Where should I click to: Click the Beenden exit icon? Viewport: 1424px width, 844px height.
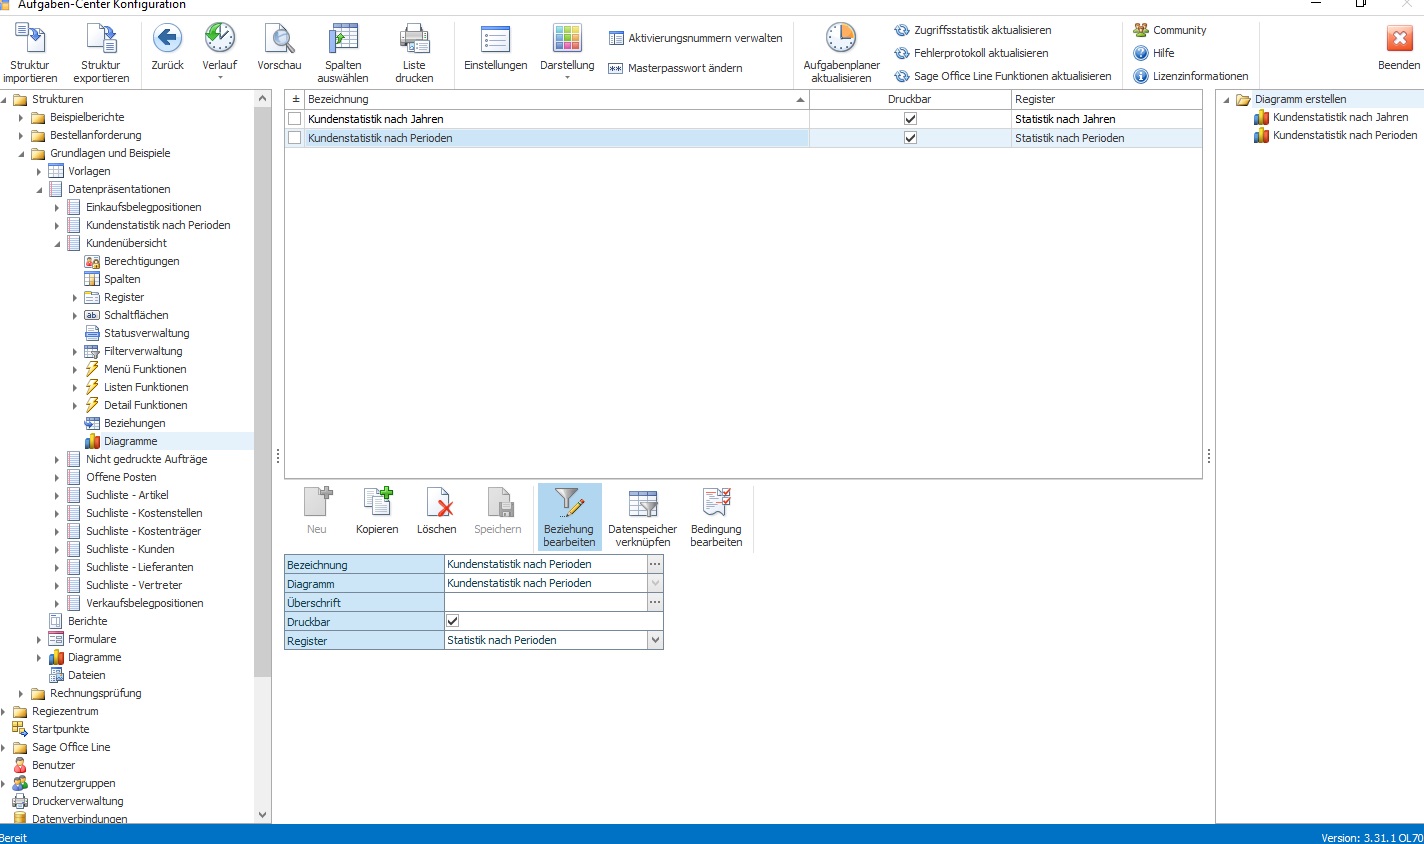coord(1399,39)
